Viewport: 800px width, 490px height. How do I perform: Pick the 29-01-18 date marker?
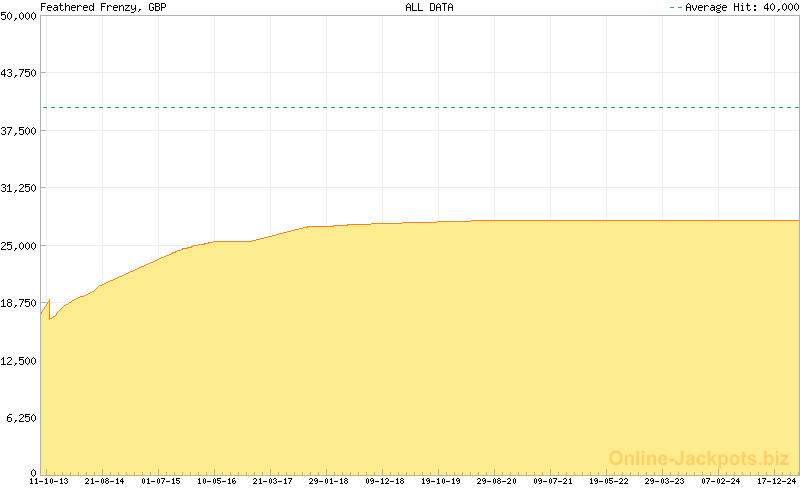(x=328, y=481)
